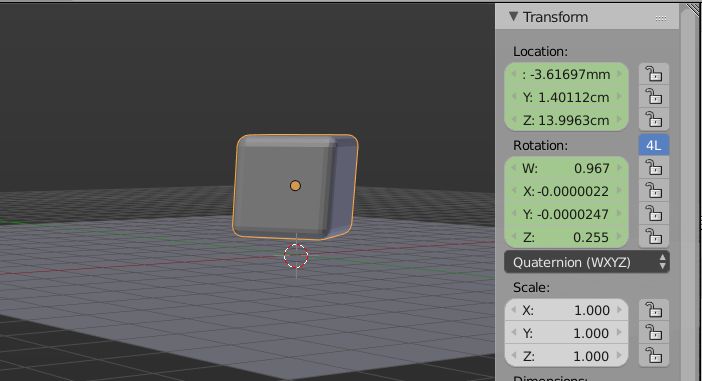Decrease Rotation W with left arrow
Viewport: 702px width, 381px height.
point(514,167)
